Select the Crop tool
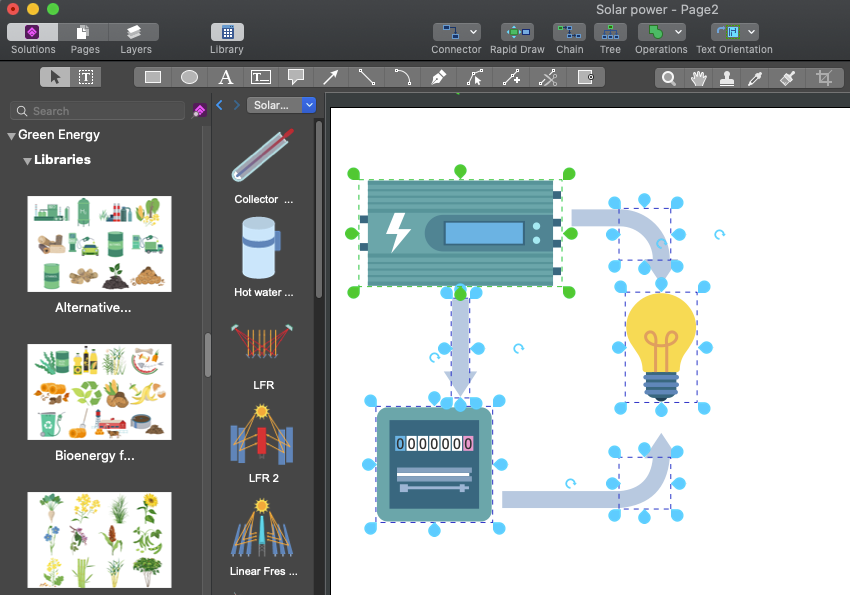The height and width of the screenshot is (595, 850). point(823,77)
